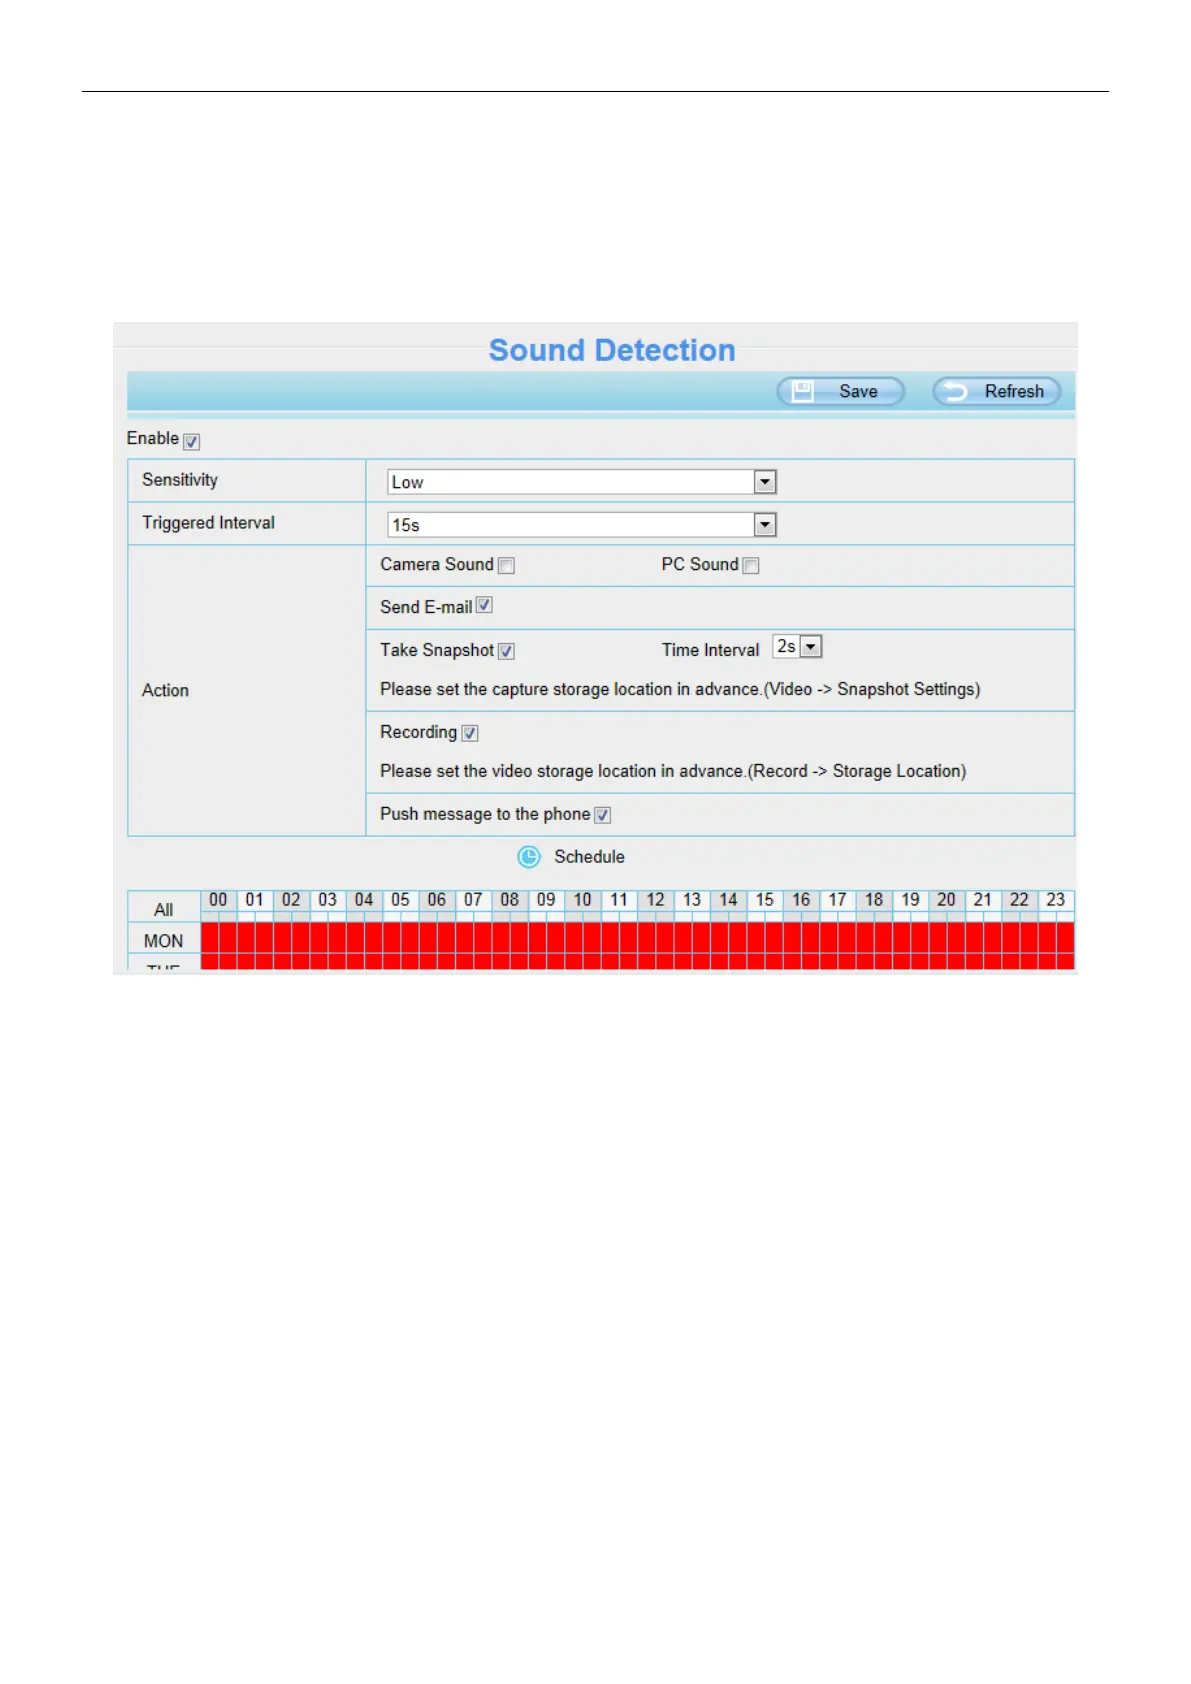The width and height of the screenshot is (1191, 1684).
Task: Click the Refresh button
Action: (997, 391)
